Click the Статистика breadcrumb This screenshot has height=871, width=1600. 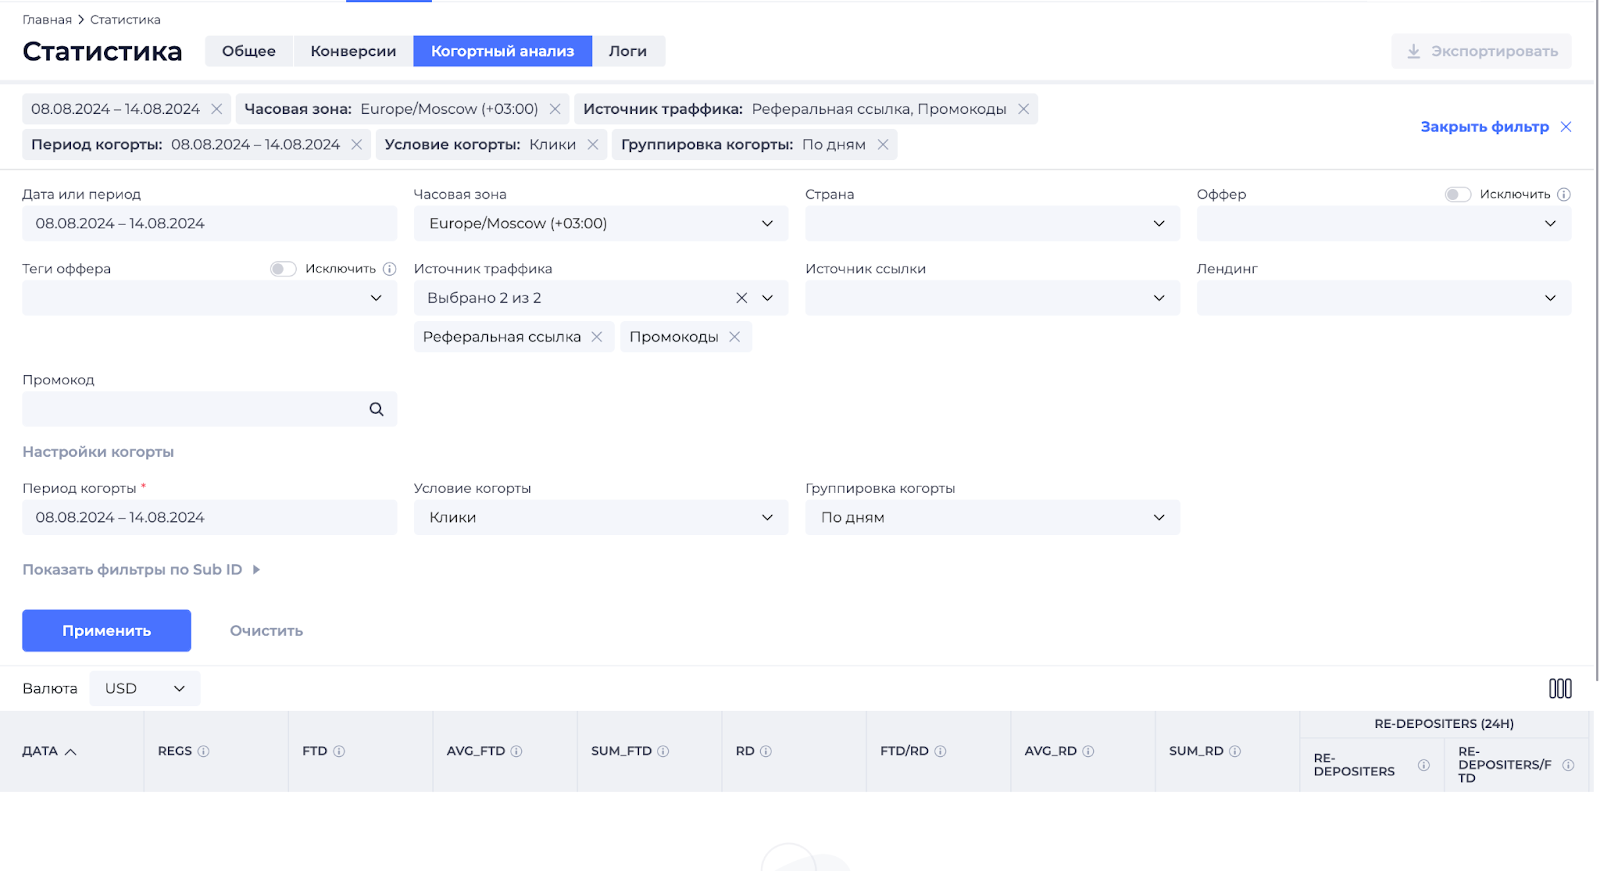(x=125, y=20)
